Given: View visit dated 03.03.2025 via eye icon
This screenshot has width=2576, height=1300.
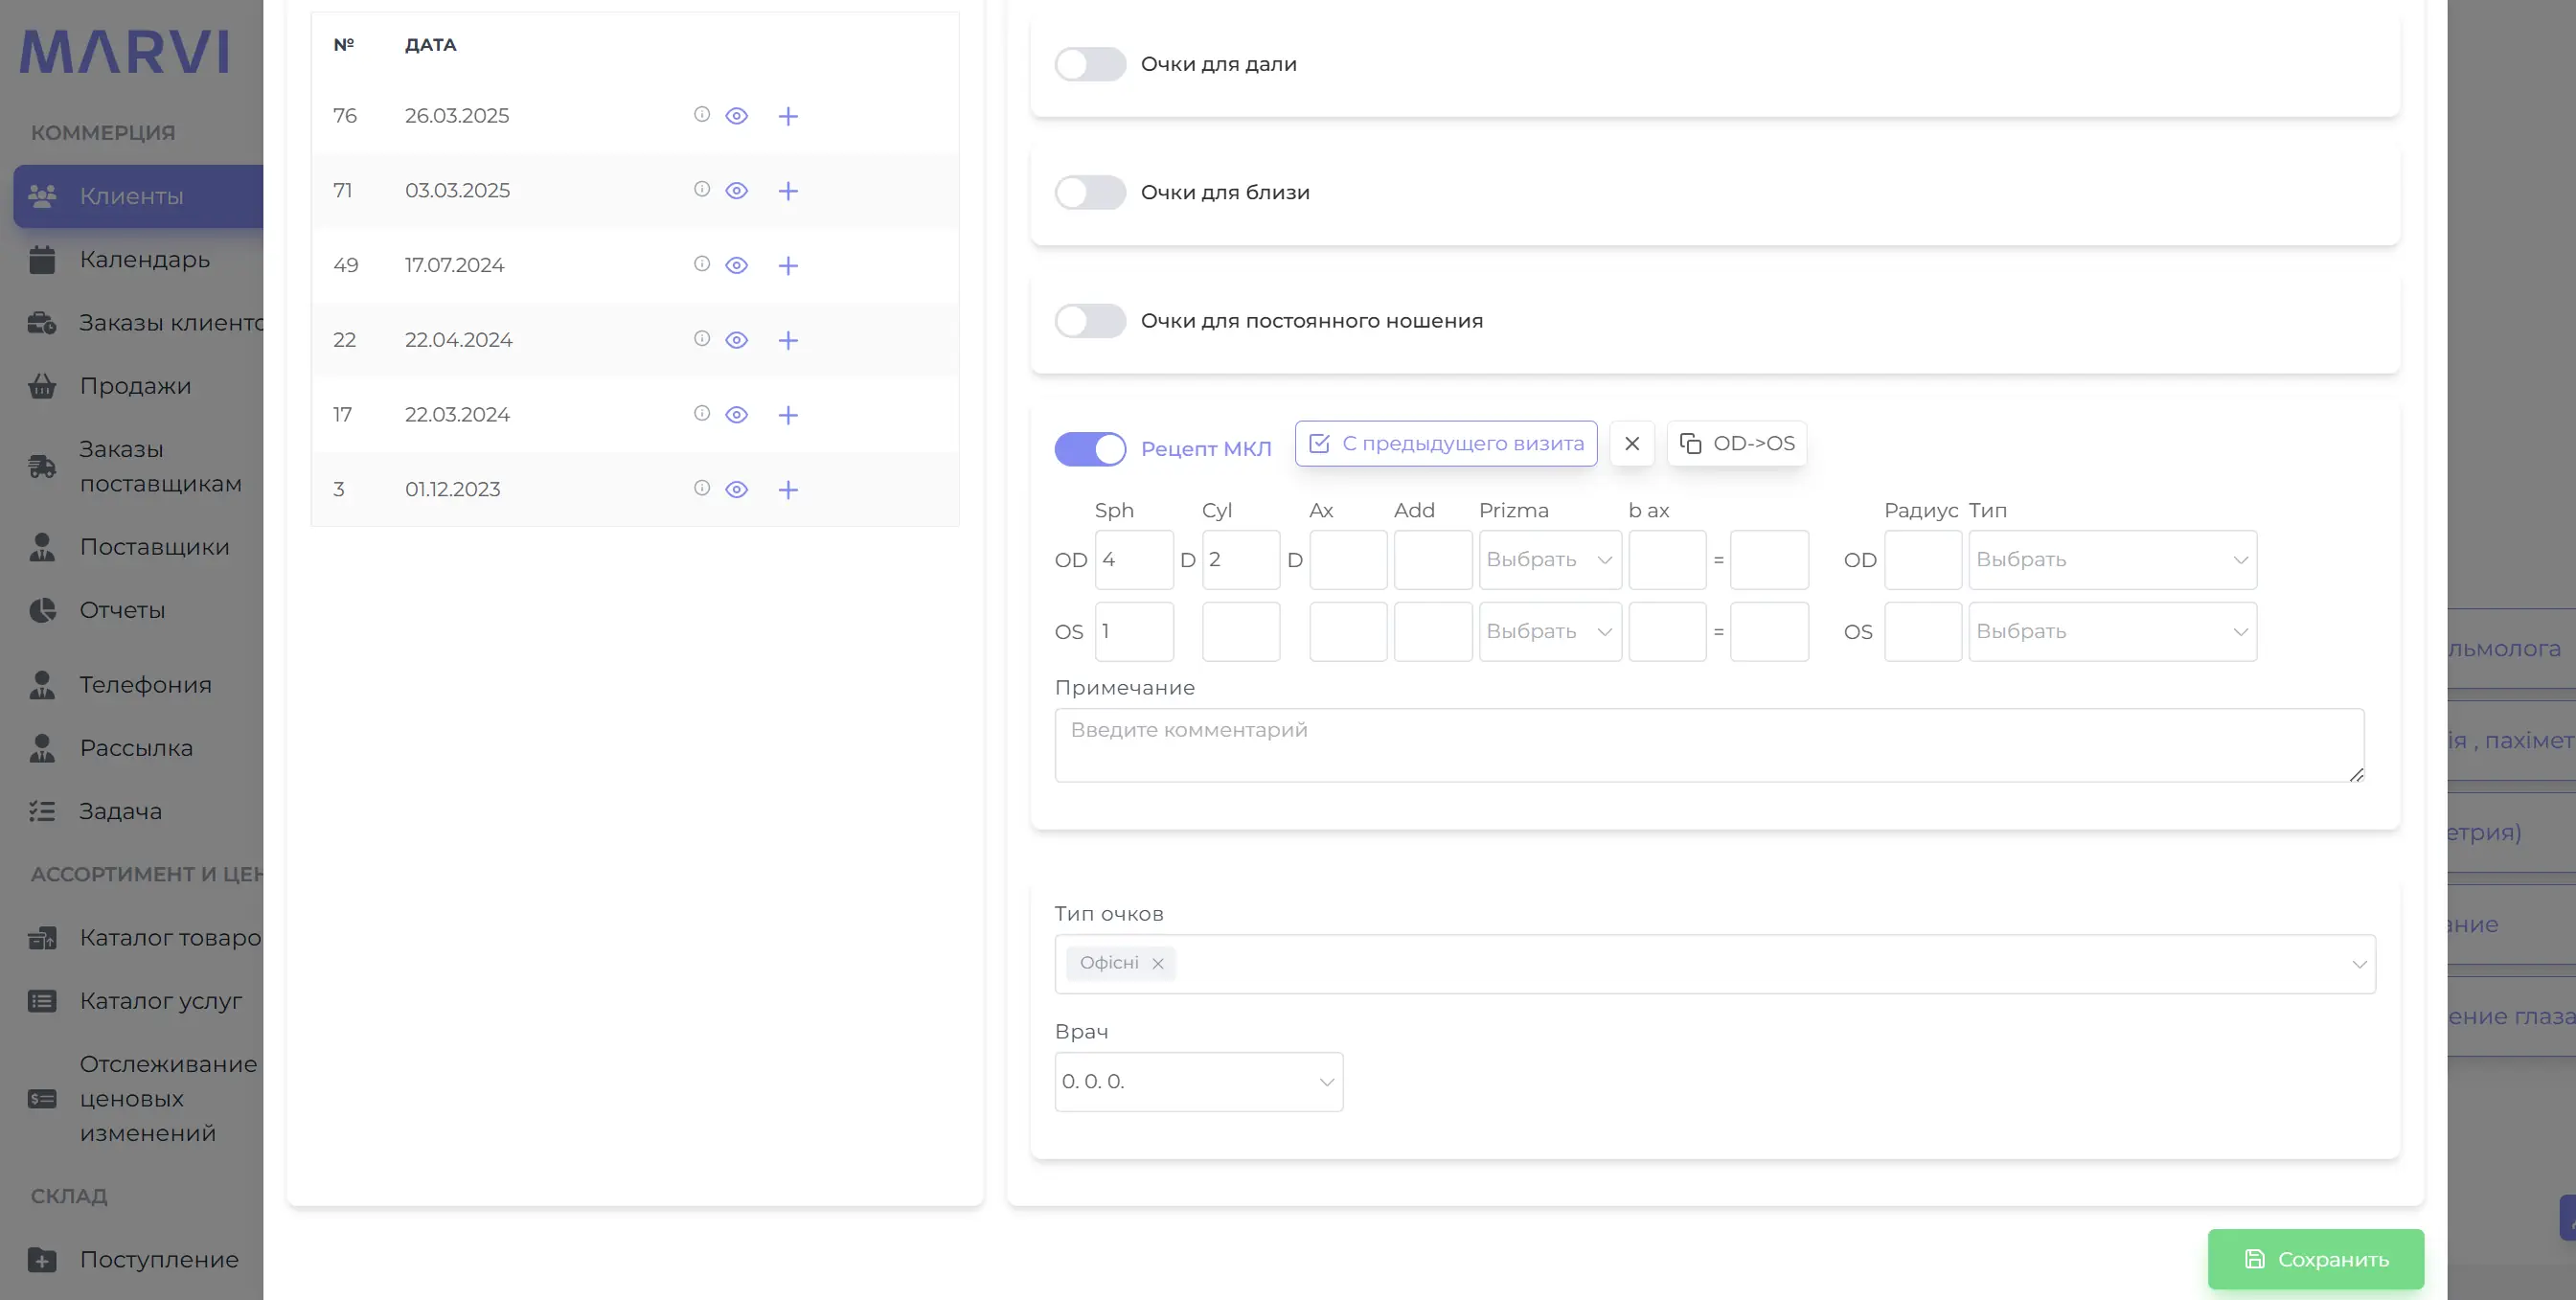Looking at the screenshot, I should point(737,191).
